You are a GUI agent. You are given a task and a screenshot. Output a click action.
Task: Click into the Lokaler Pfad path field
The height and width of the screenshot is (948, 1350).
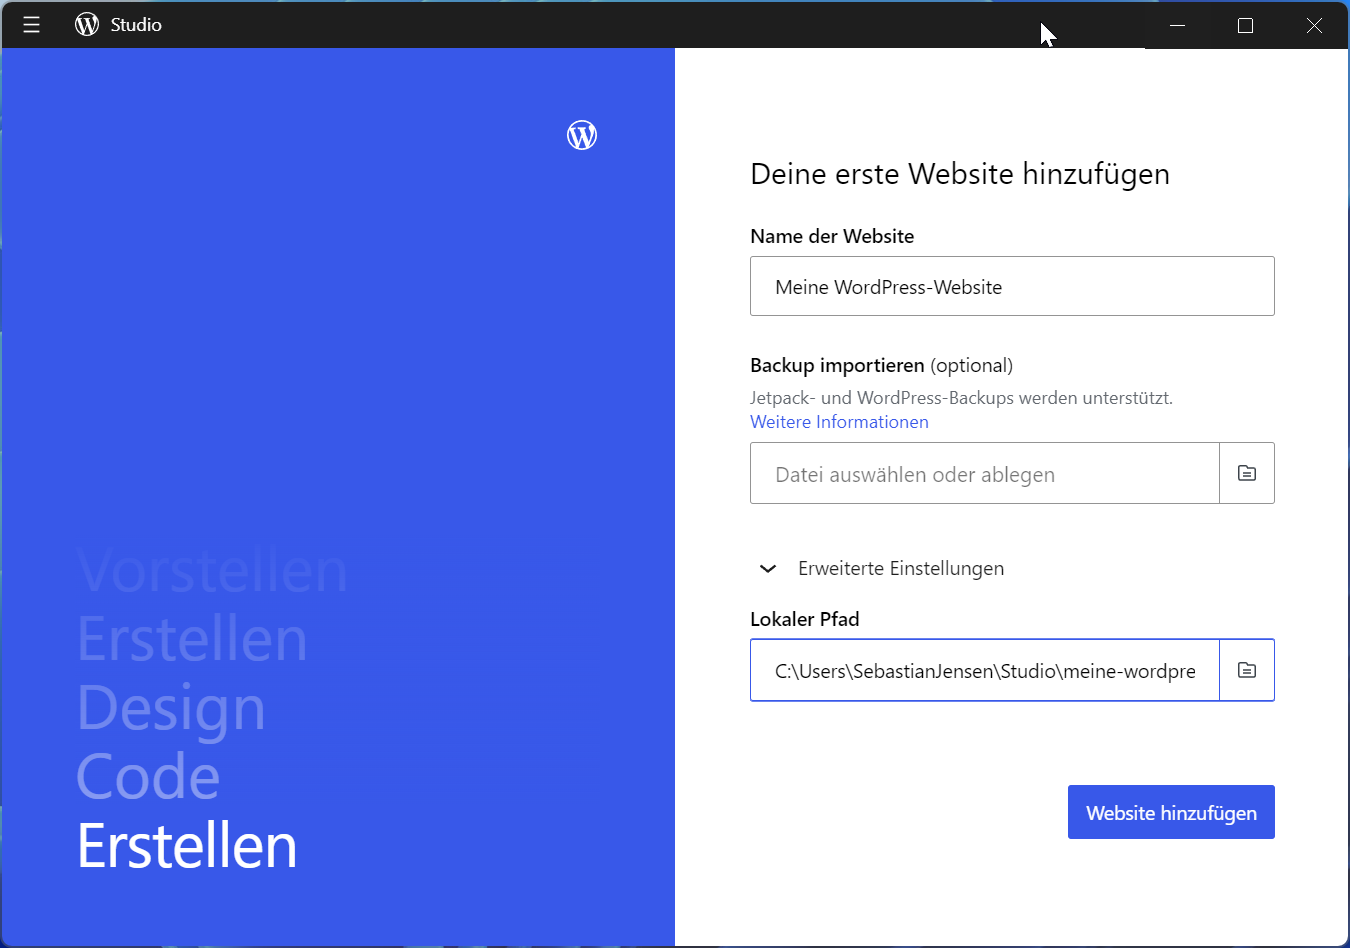984,671
